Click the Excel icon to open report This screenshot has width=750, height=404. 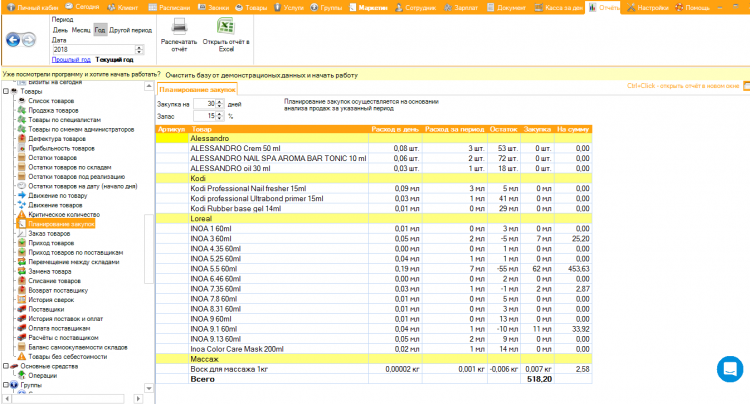pyautogui.click(x=226, y=26)
